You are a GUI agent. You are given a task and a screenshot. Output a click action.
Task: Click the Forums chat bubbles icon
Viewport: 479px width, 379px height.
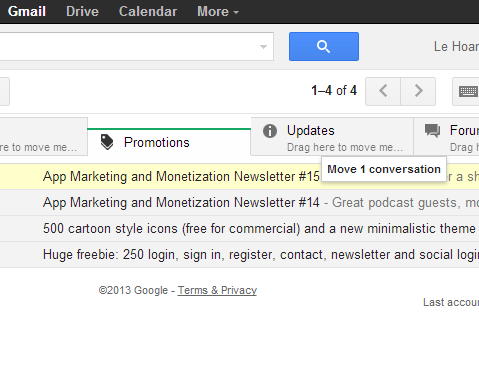(432, 131)
